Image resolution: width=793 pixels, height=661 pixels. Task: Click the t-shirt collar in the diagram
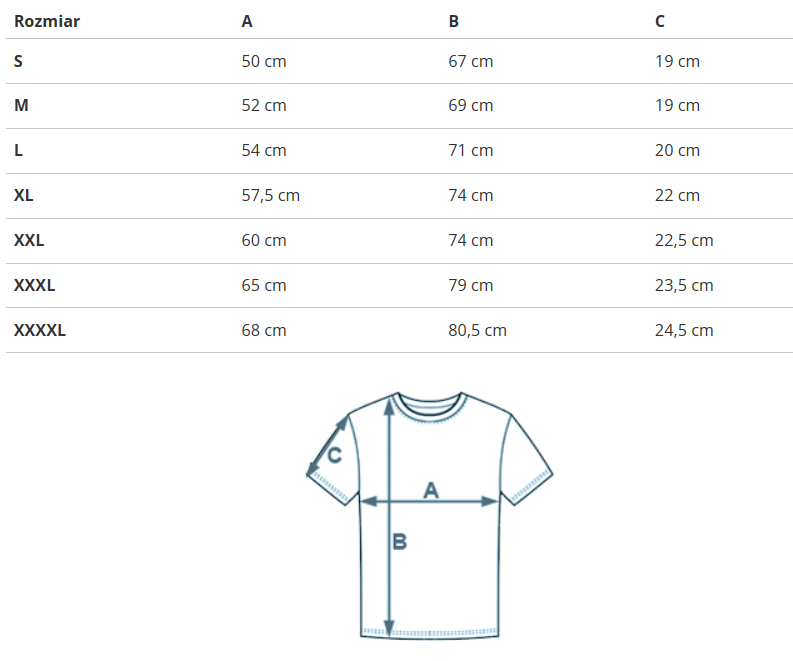coord(431,406)
